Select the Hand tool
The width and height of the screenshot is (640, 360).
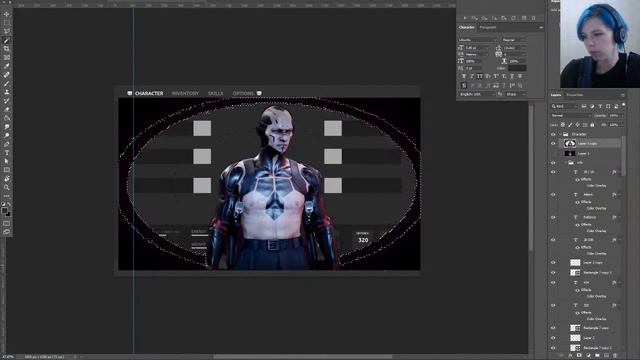click(7, 179)
